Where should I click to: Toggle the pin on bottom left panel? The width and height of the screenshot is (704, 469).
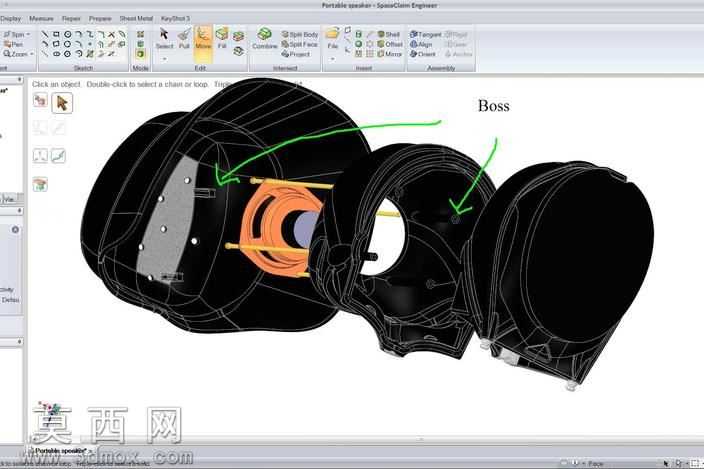point(19,342)
